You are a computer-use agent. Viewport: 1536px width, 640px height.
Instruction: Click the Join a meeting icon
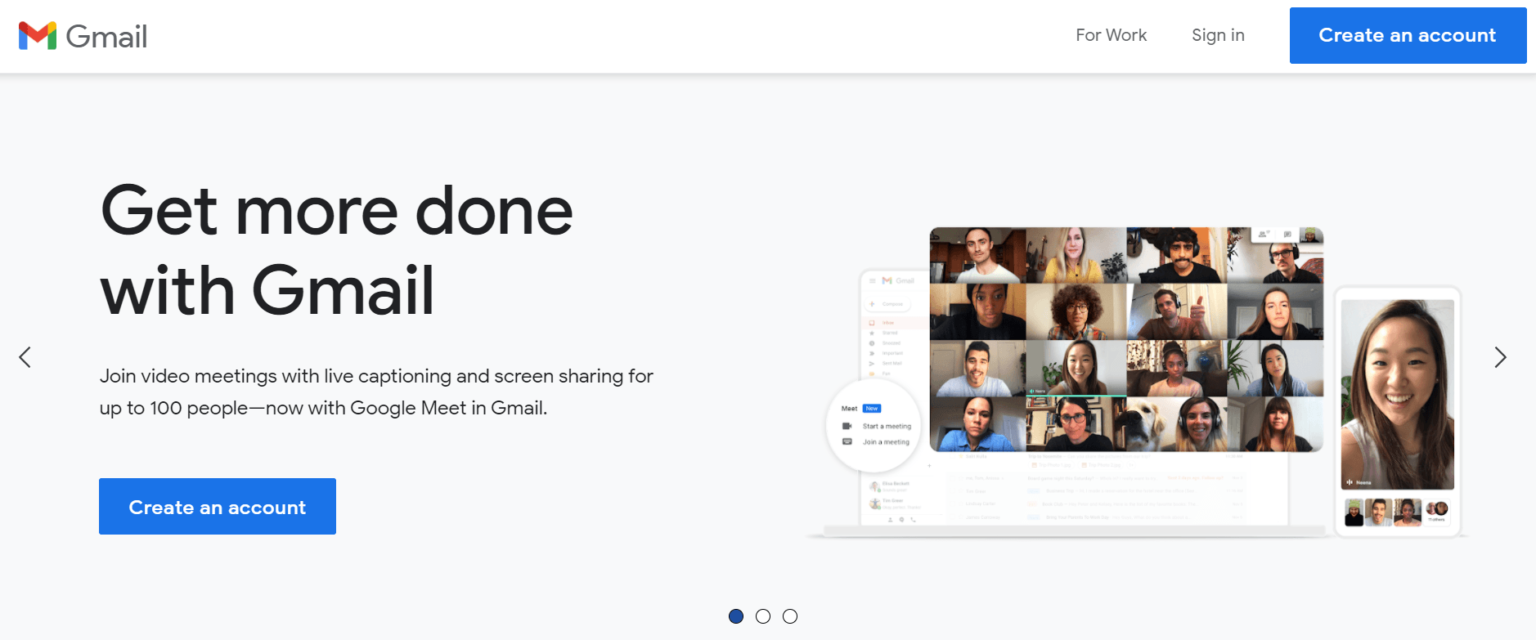click(x=847, y=441)
